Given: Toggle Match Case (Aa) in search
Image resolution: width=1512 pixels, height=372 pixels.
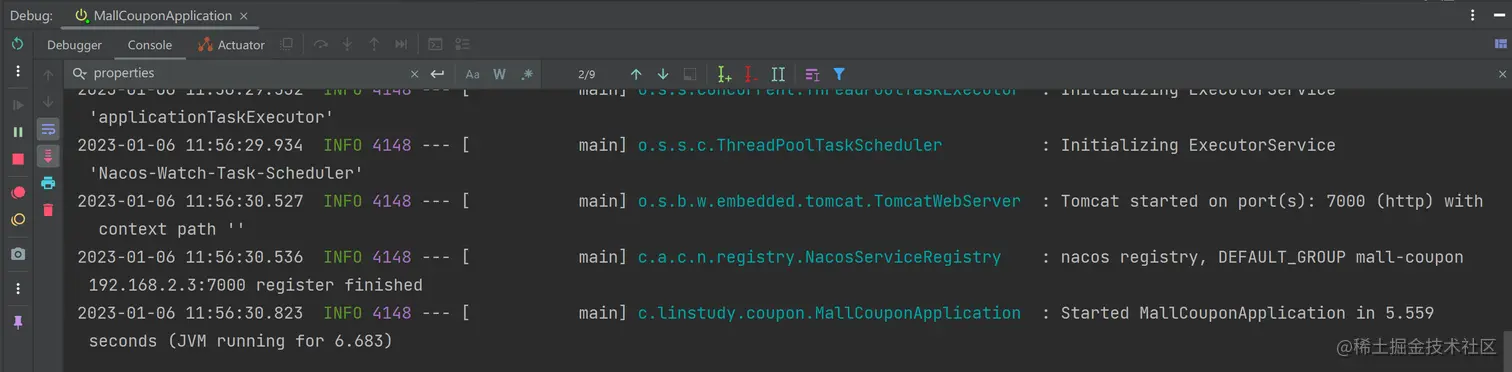Looking at the screenshot, I should tap(473, 74).
